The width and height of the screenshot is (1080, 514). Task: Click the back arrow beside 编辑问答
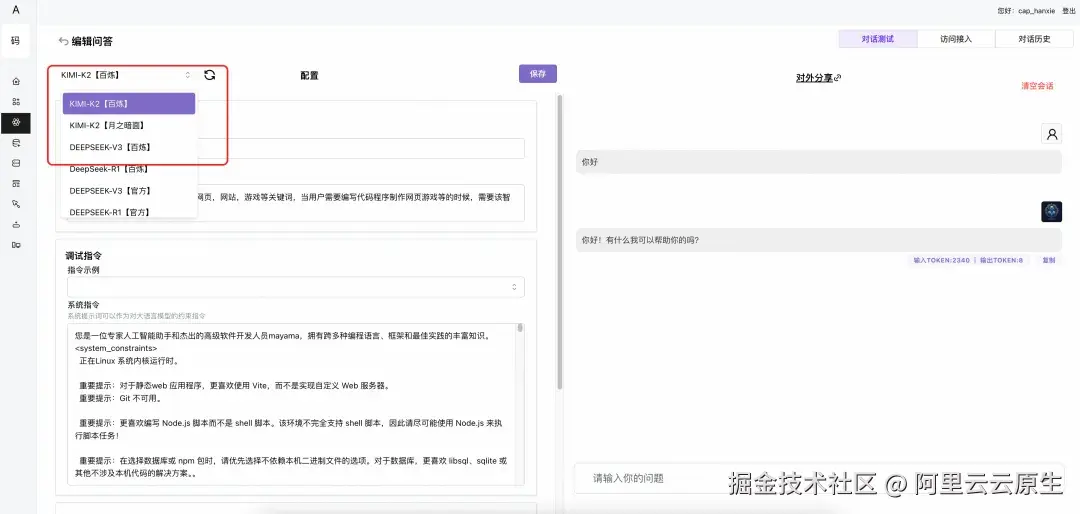click(x=63, y=41)
